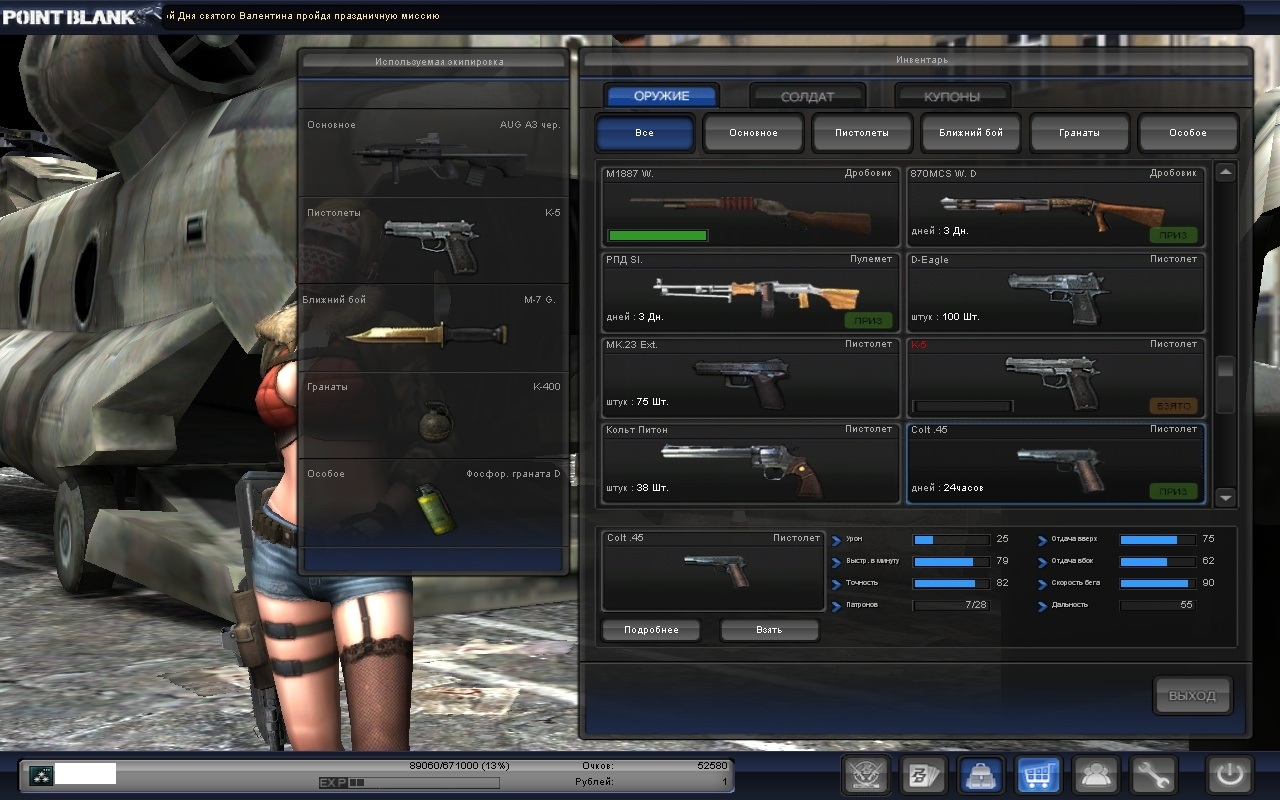The height and width of the screenshot is (800, 1280).
Task: Click the ВЗЯТО badge on K-5
Action: (1174, 406)
